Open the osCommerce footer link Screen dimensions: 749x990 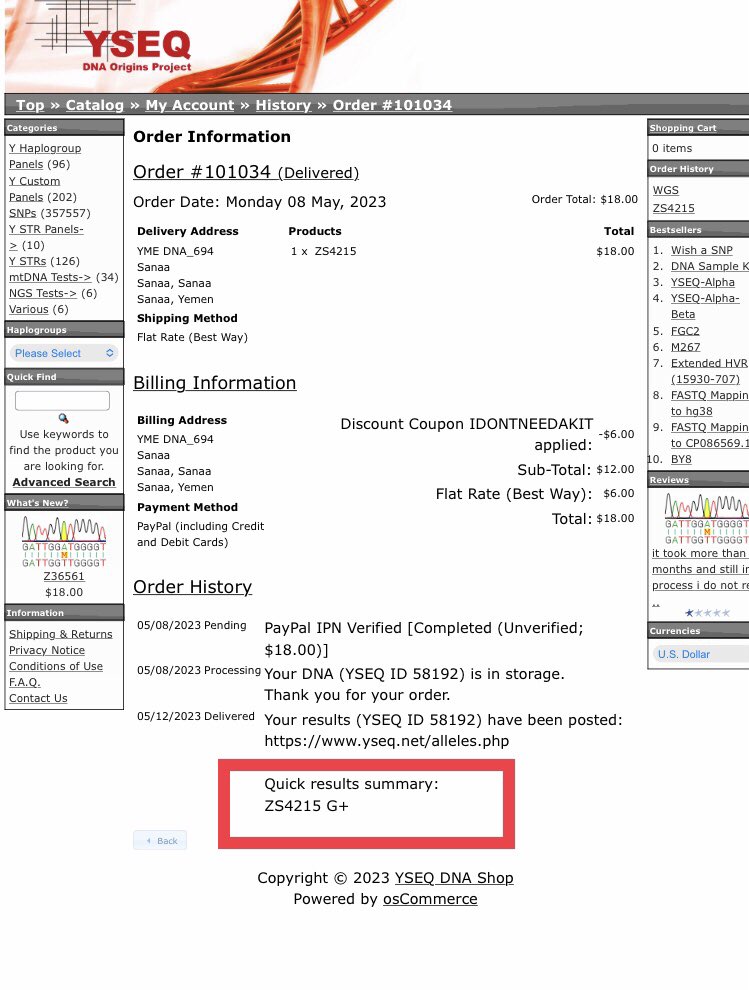[430, 898]
